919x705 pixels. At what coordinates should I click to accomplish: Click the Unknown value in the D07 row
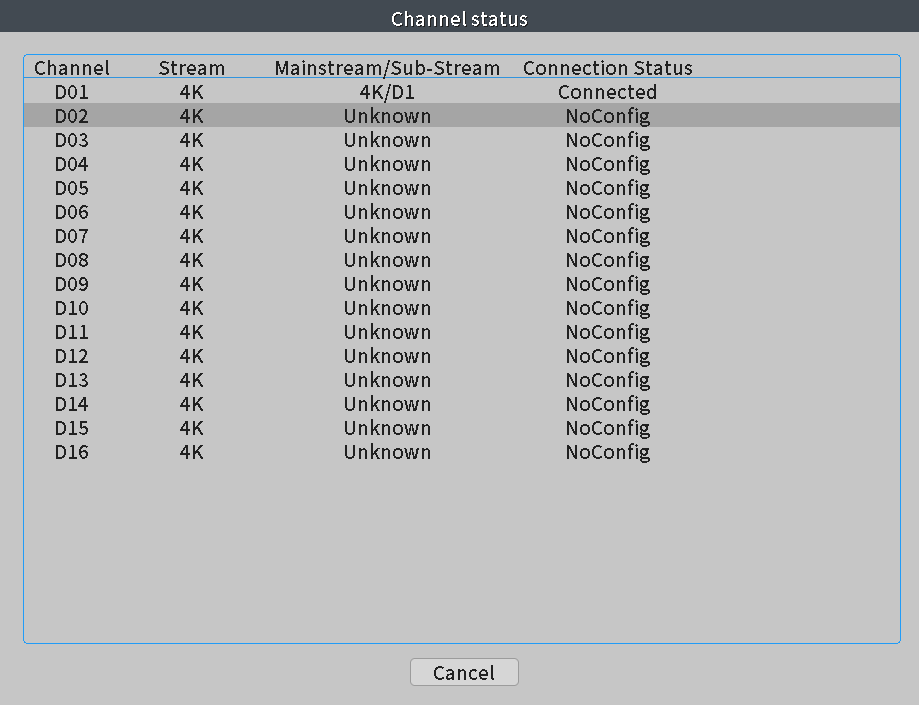pos(387,236)
